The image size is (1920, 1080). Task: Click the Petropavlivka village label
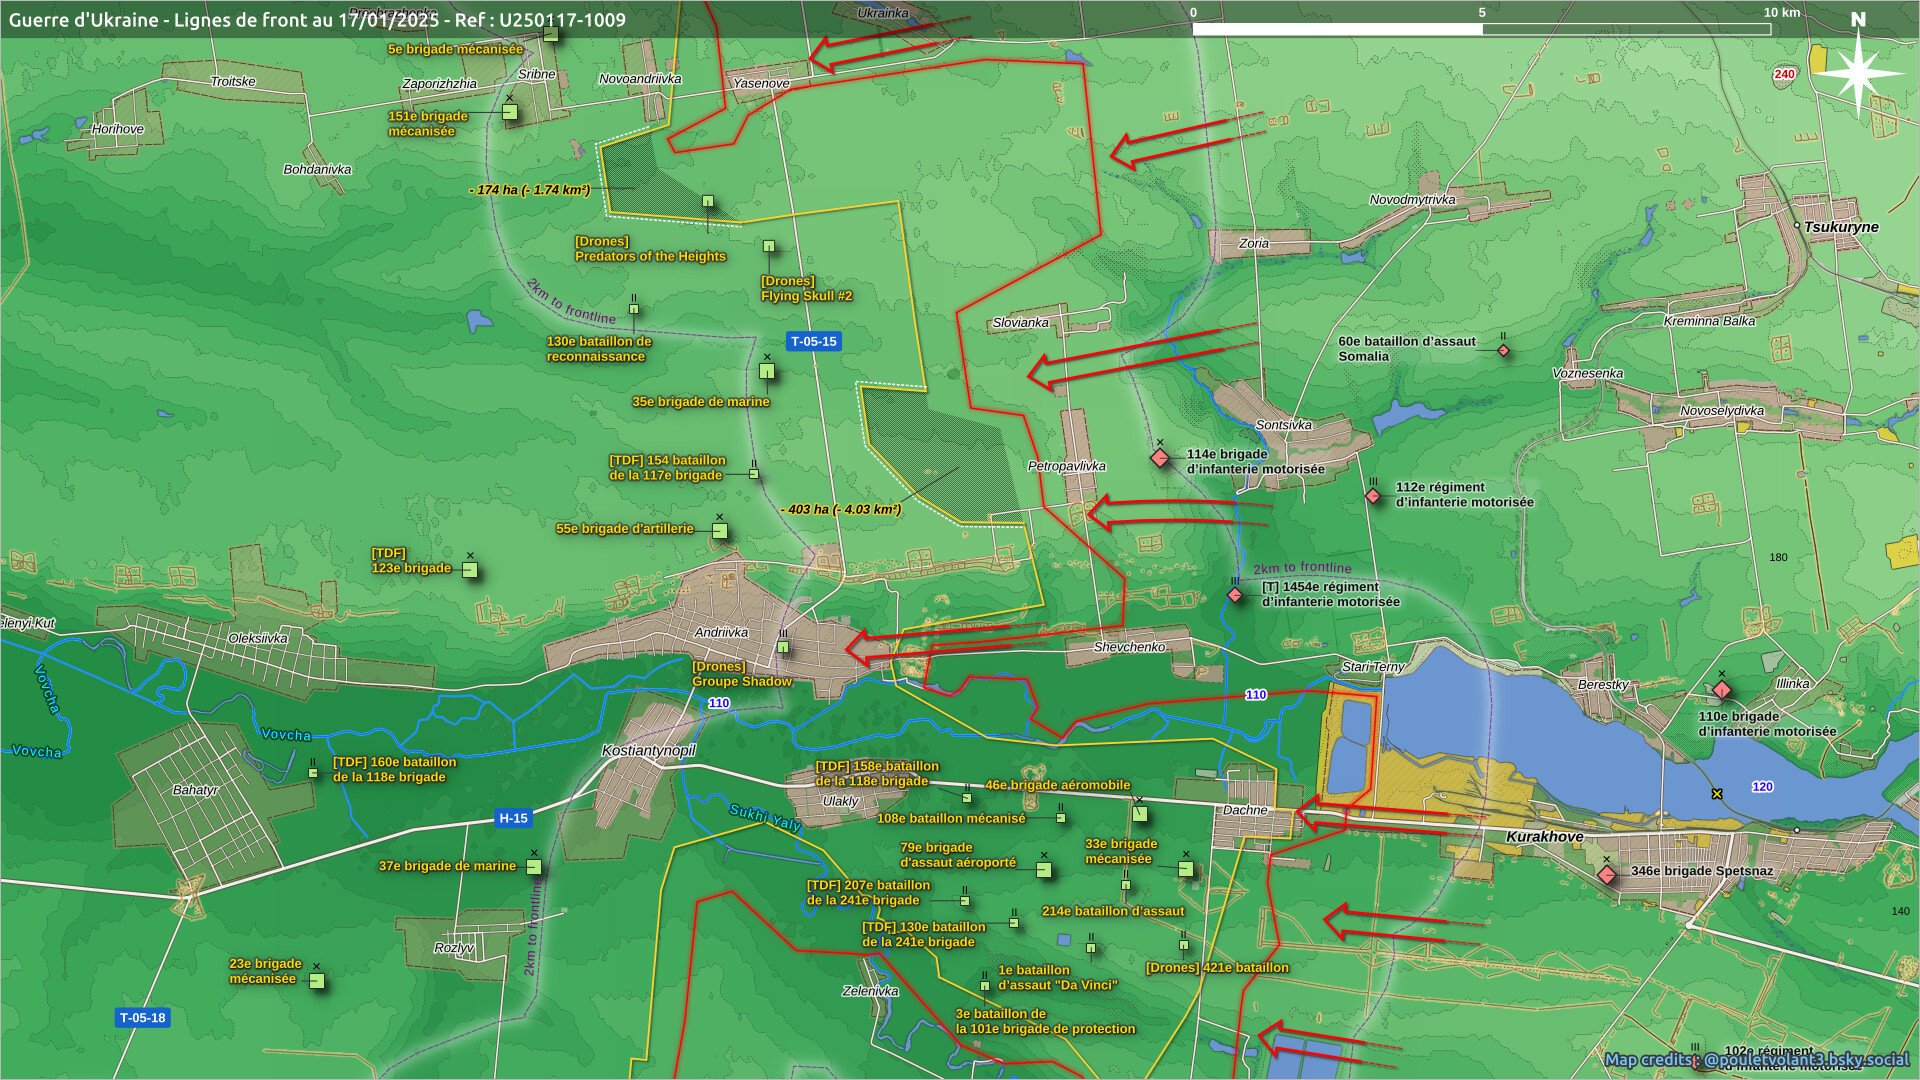pyautogui.click(x=1067, y=466)
